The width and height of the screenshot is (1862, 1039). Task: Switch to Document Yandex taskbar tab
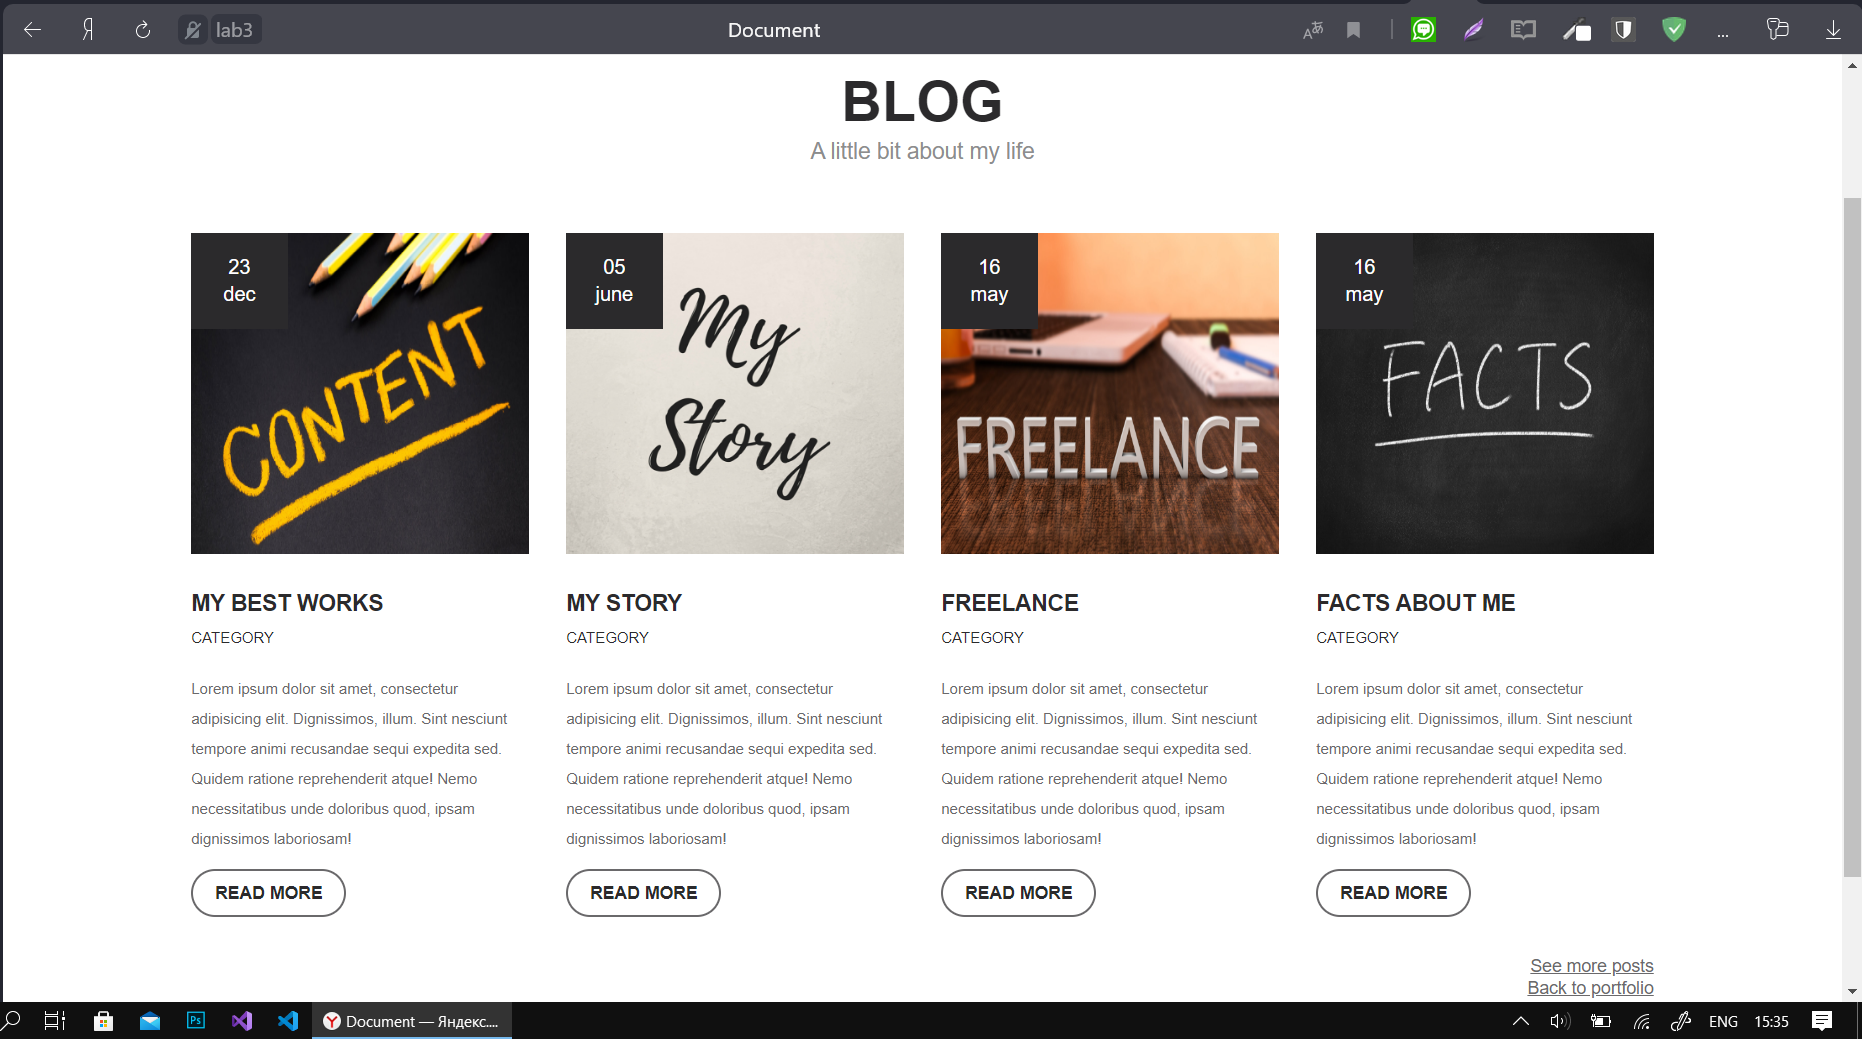[412, 1021]
